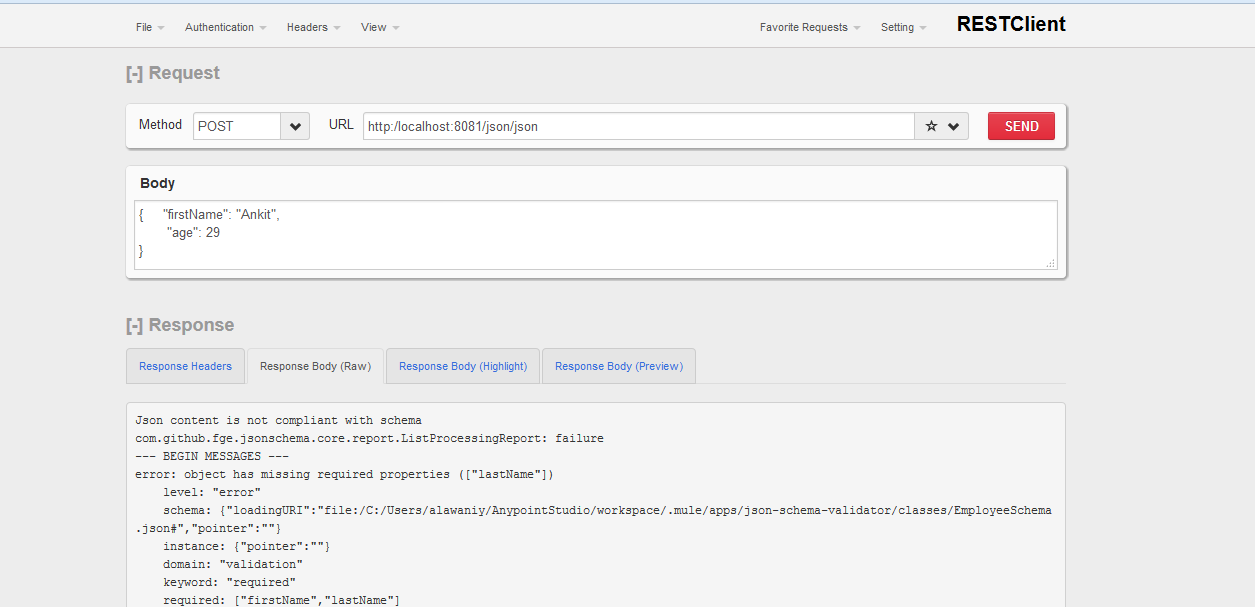1255x607 pixels.
Task: Expand the Favorite Requests menu
Action: coord(809,27)
